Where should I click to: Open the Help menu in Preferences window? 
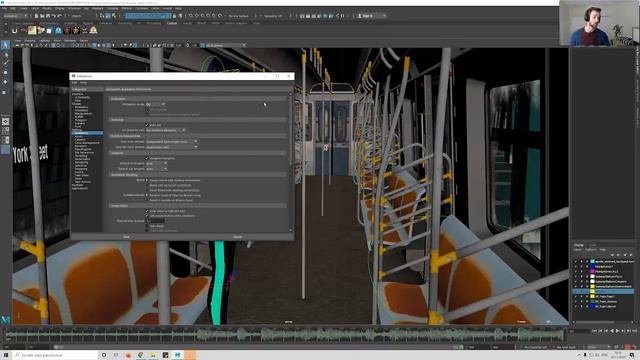[x=83, y=83]
